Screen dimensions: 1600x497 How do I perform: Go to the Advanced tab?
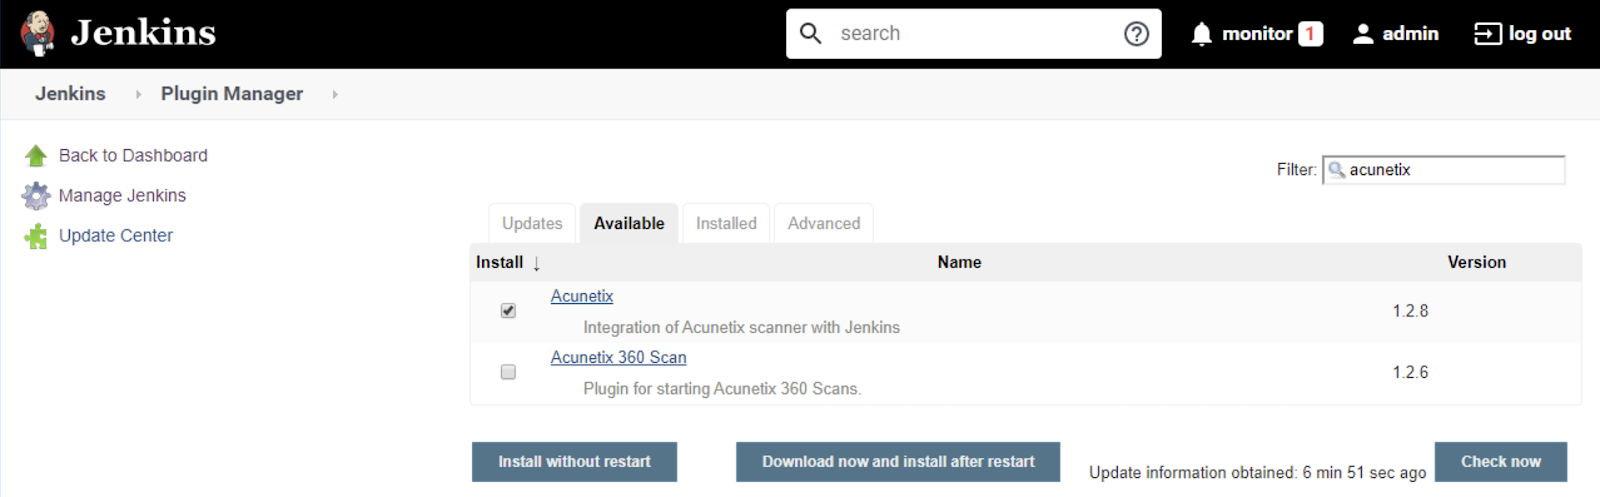tap(824, 223)
